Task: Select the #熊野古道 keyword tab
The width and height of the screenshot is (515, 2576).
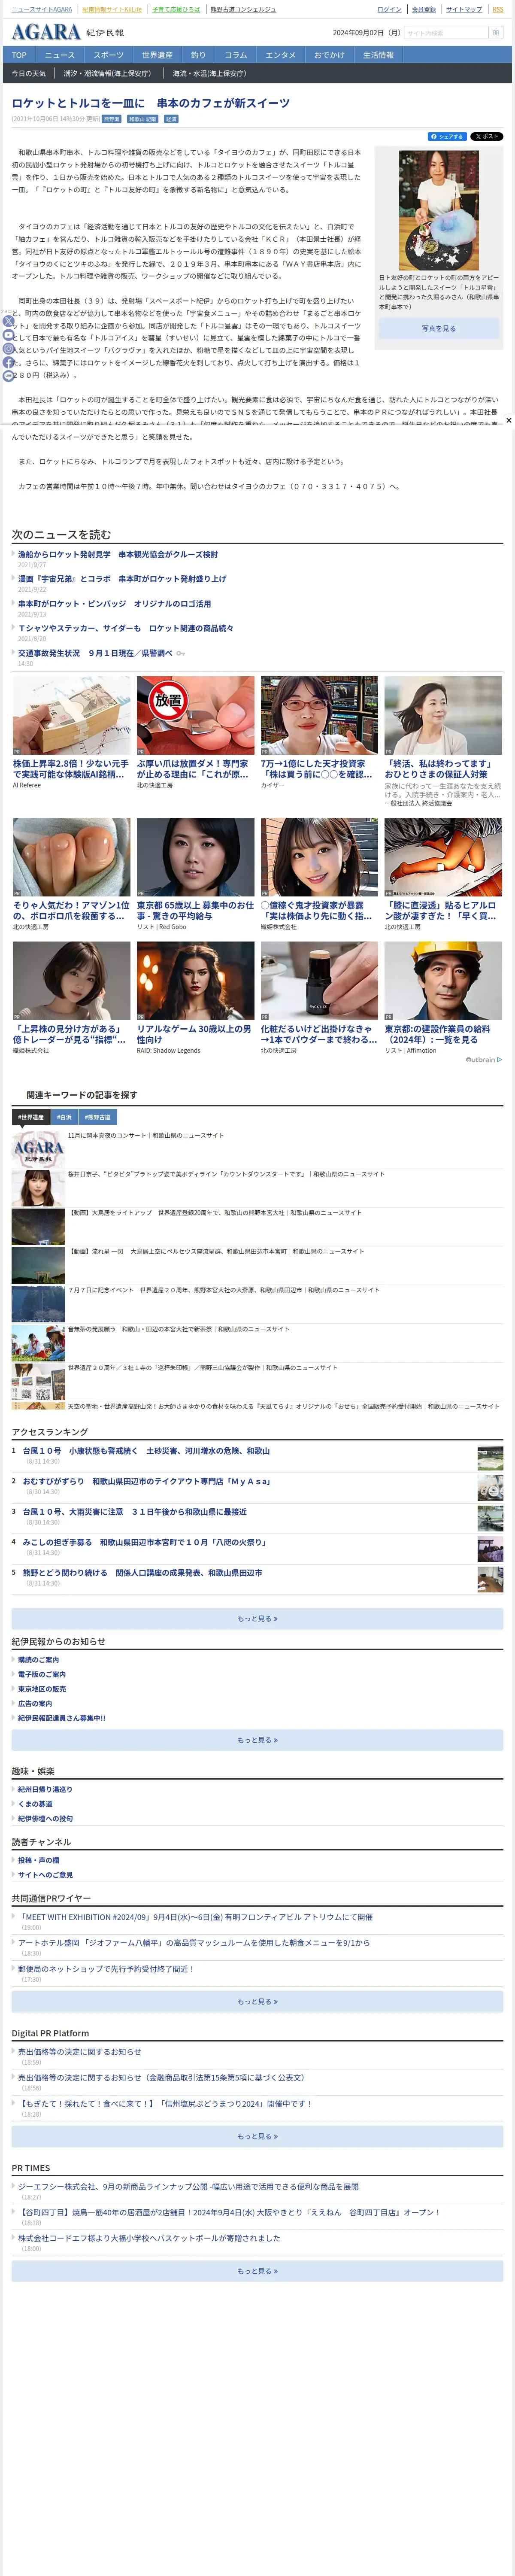Action: pos(97,1117)
